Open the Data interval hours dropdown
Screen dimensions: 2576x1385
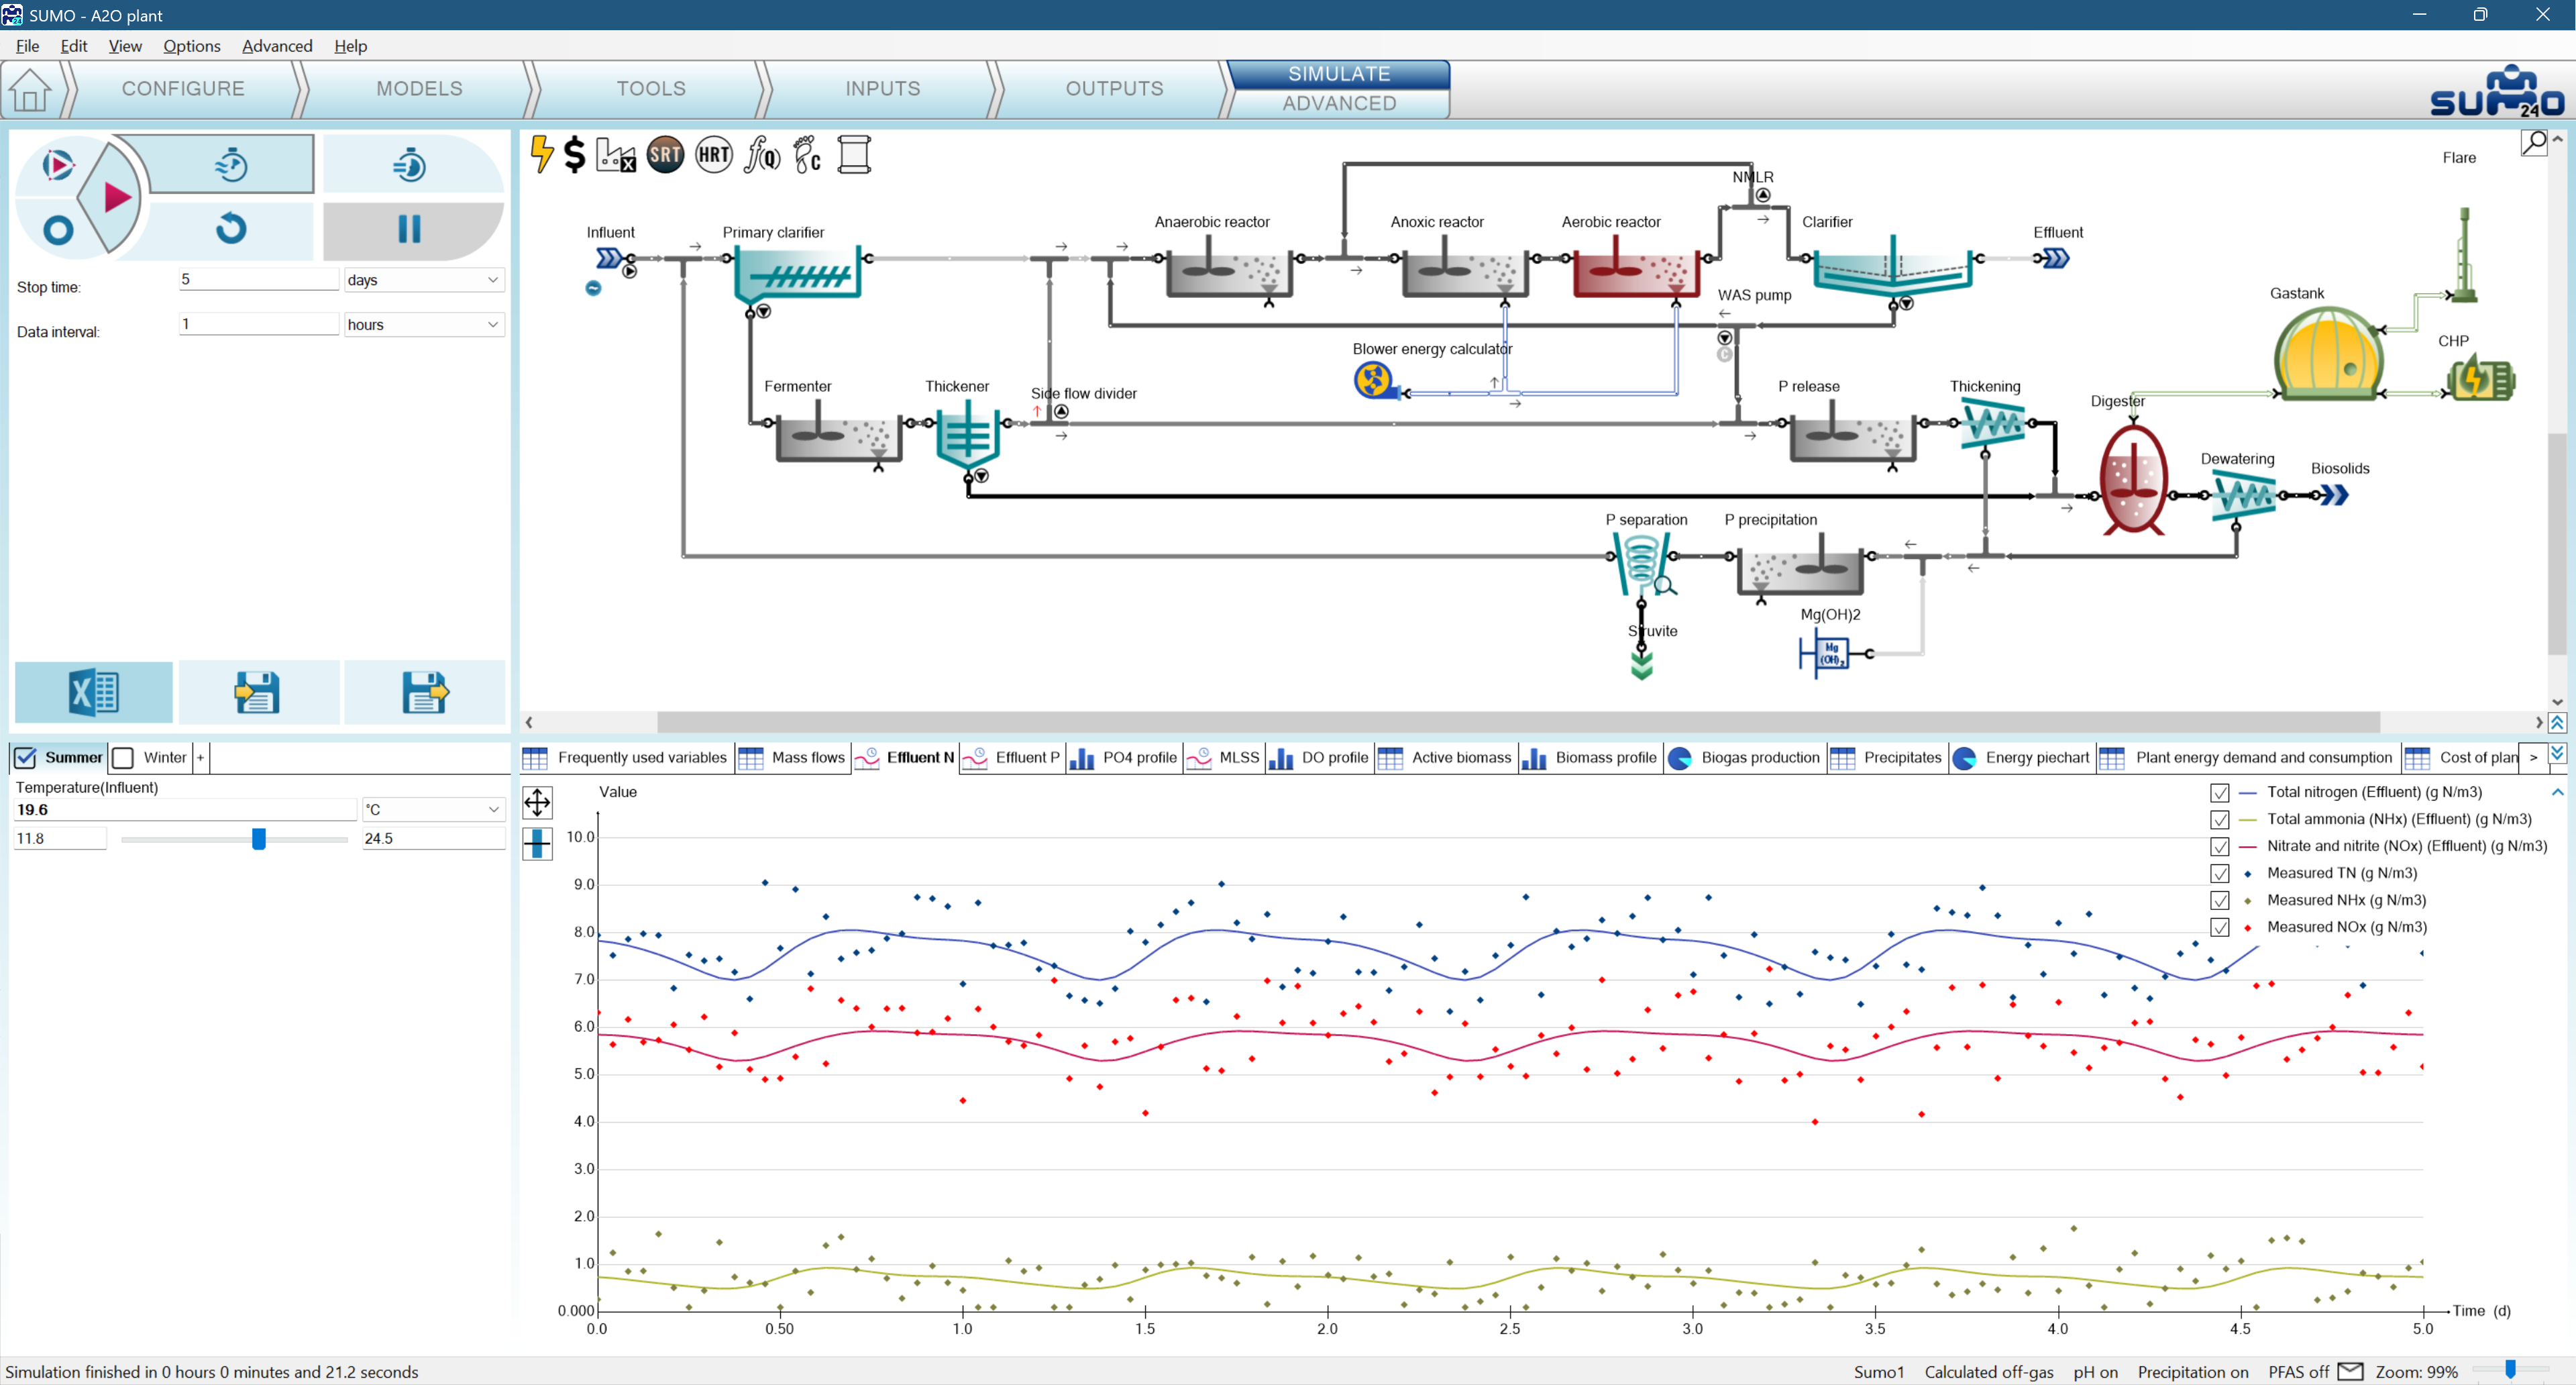click(x=423, y=325)
